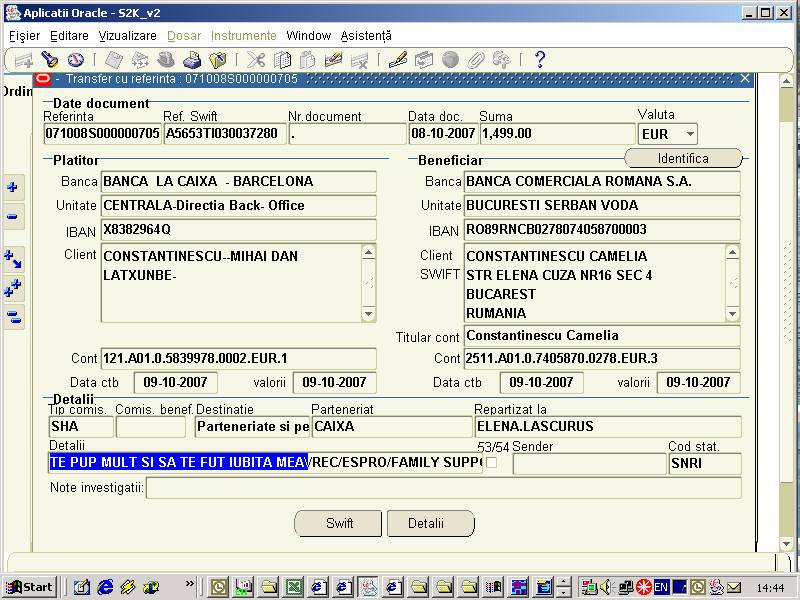
Task: Open the Windows Start button
Action: click(30, 587)
